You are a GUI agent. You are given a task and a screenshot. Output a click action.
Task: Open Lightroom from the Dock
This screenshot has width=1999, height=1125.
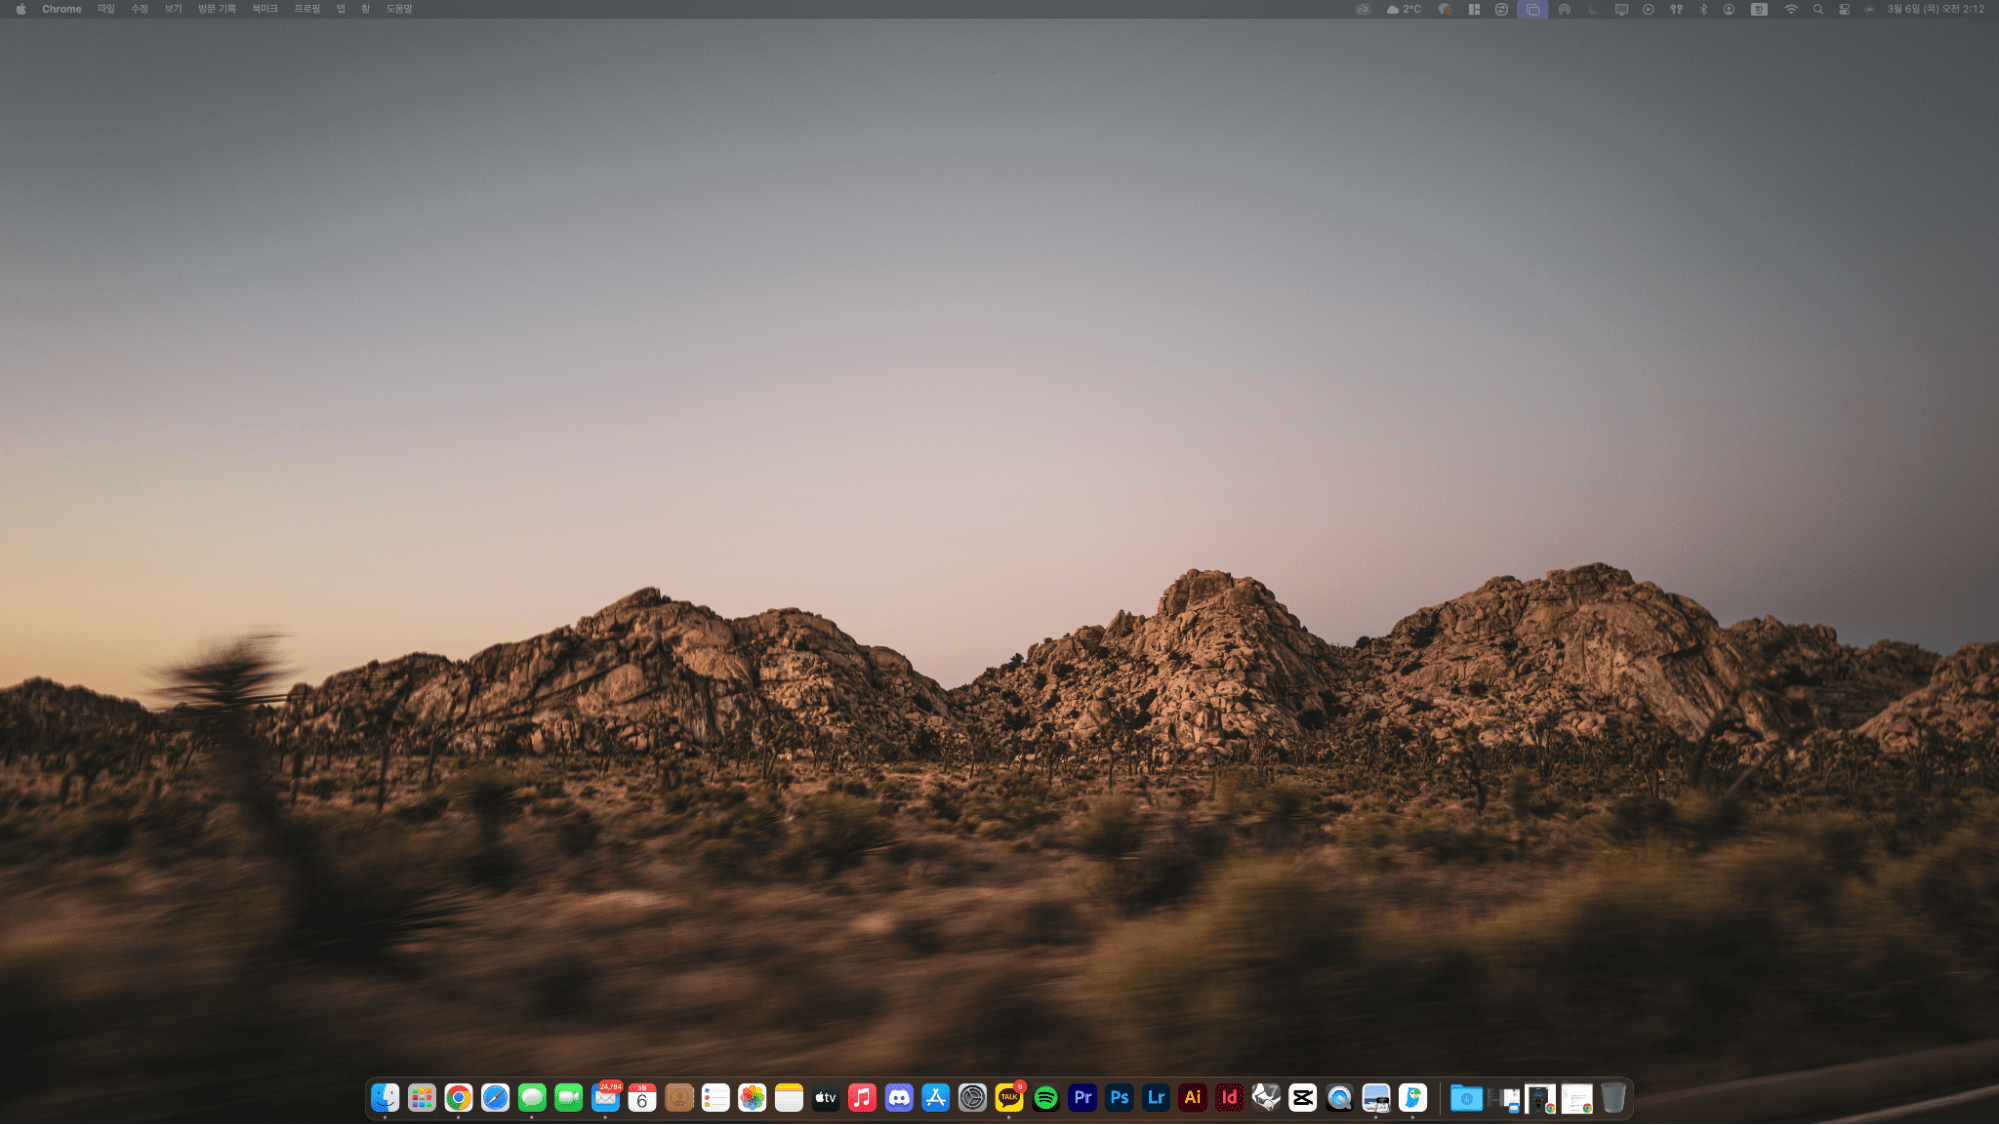1156,1097
